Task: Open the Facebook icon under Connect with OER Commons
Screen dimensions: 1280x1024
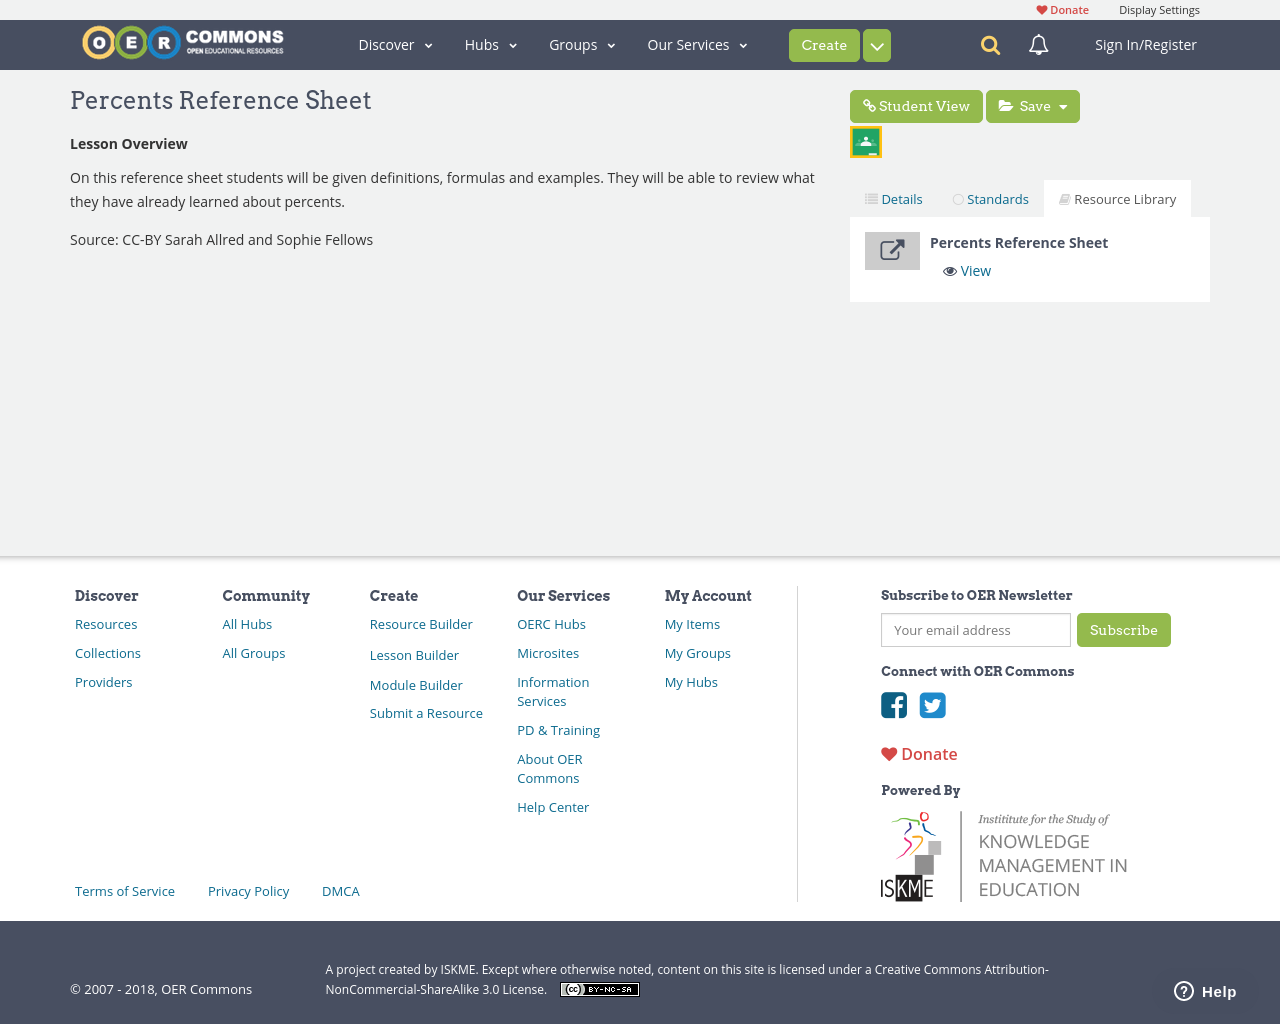Action: (894, 705)
